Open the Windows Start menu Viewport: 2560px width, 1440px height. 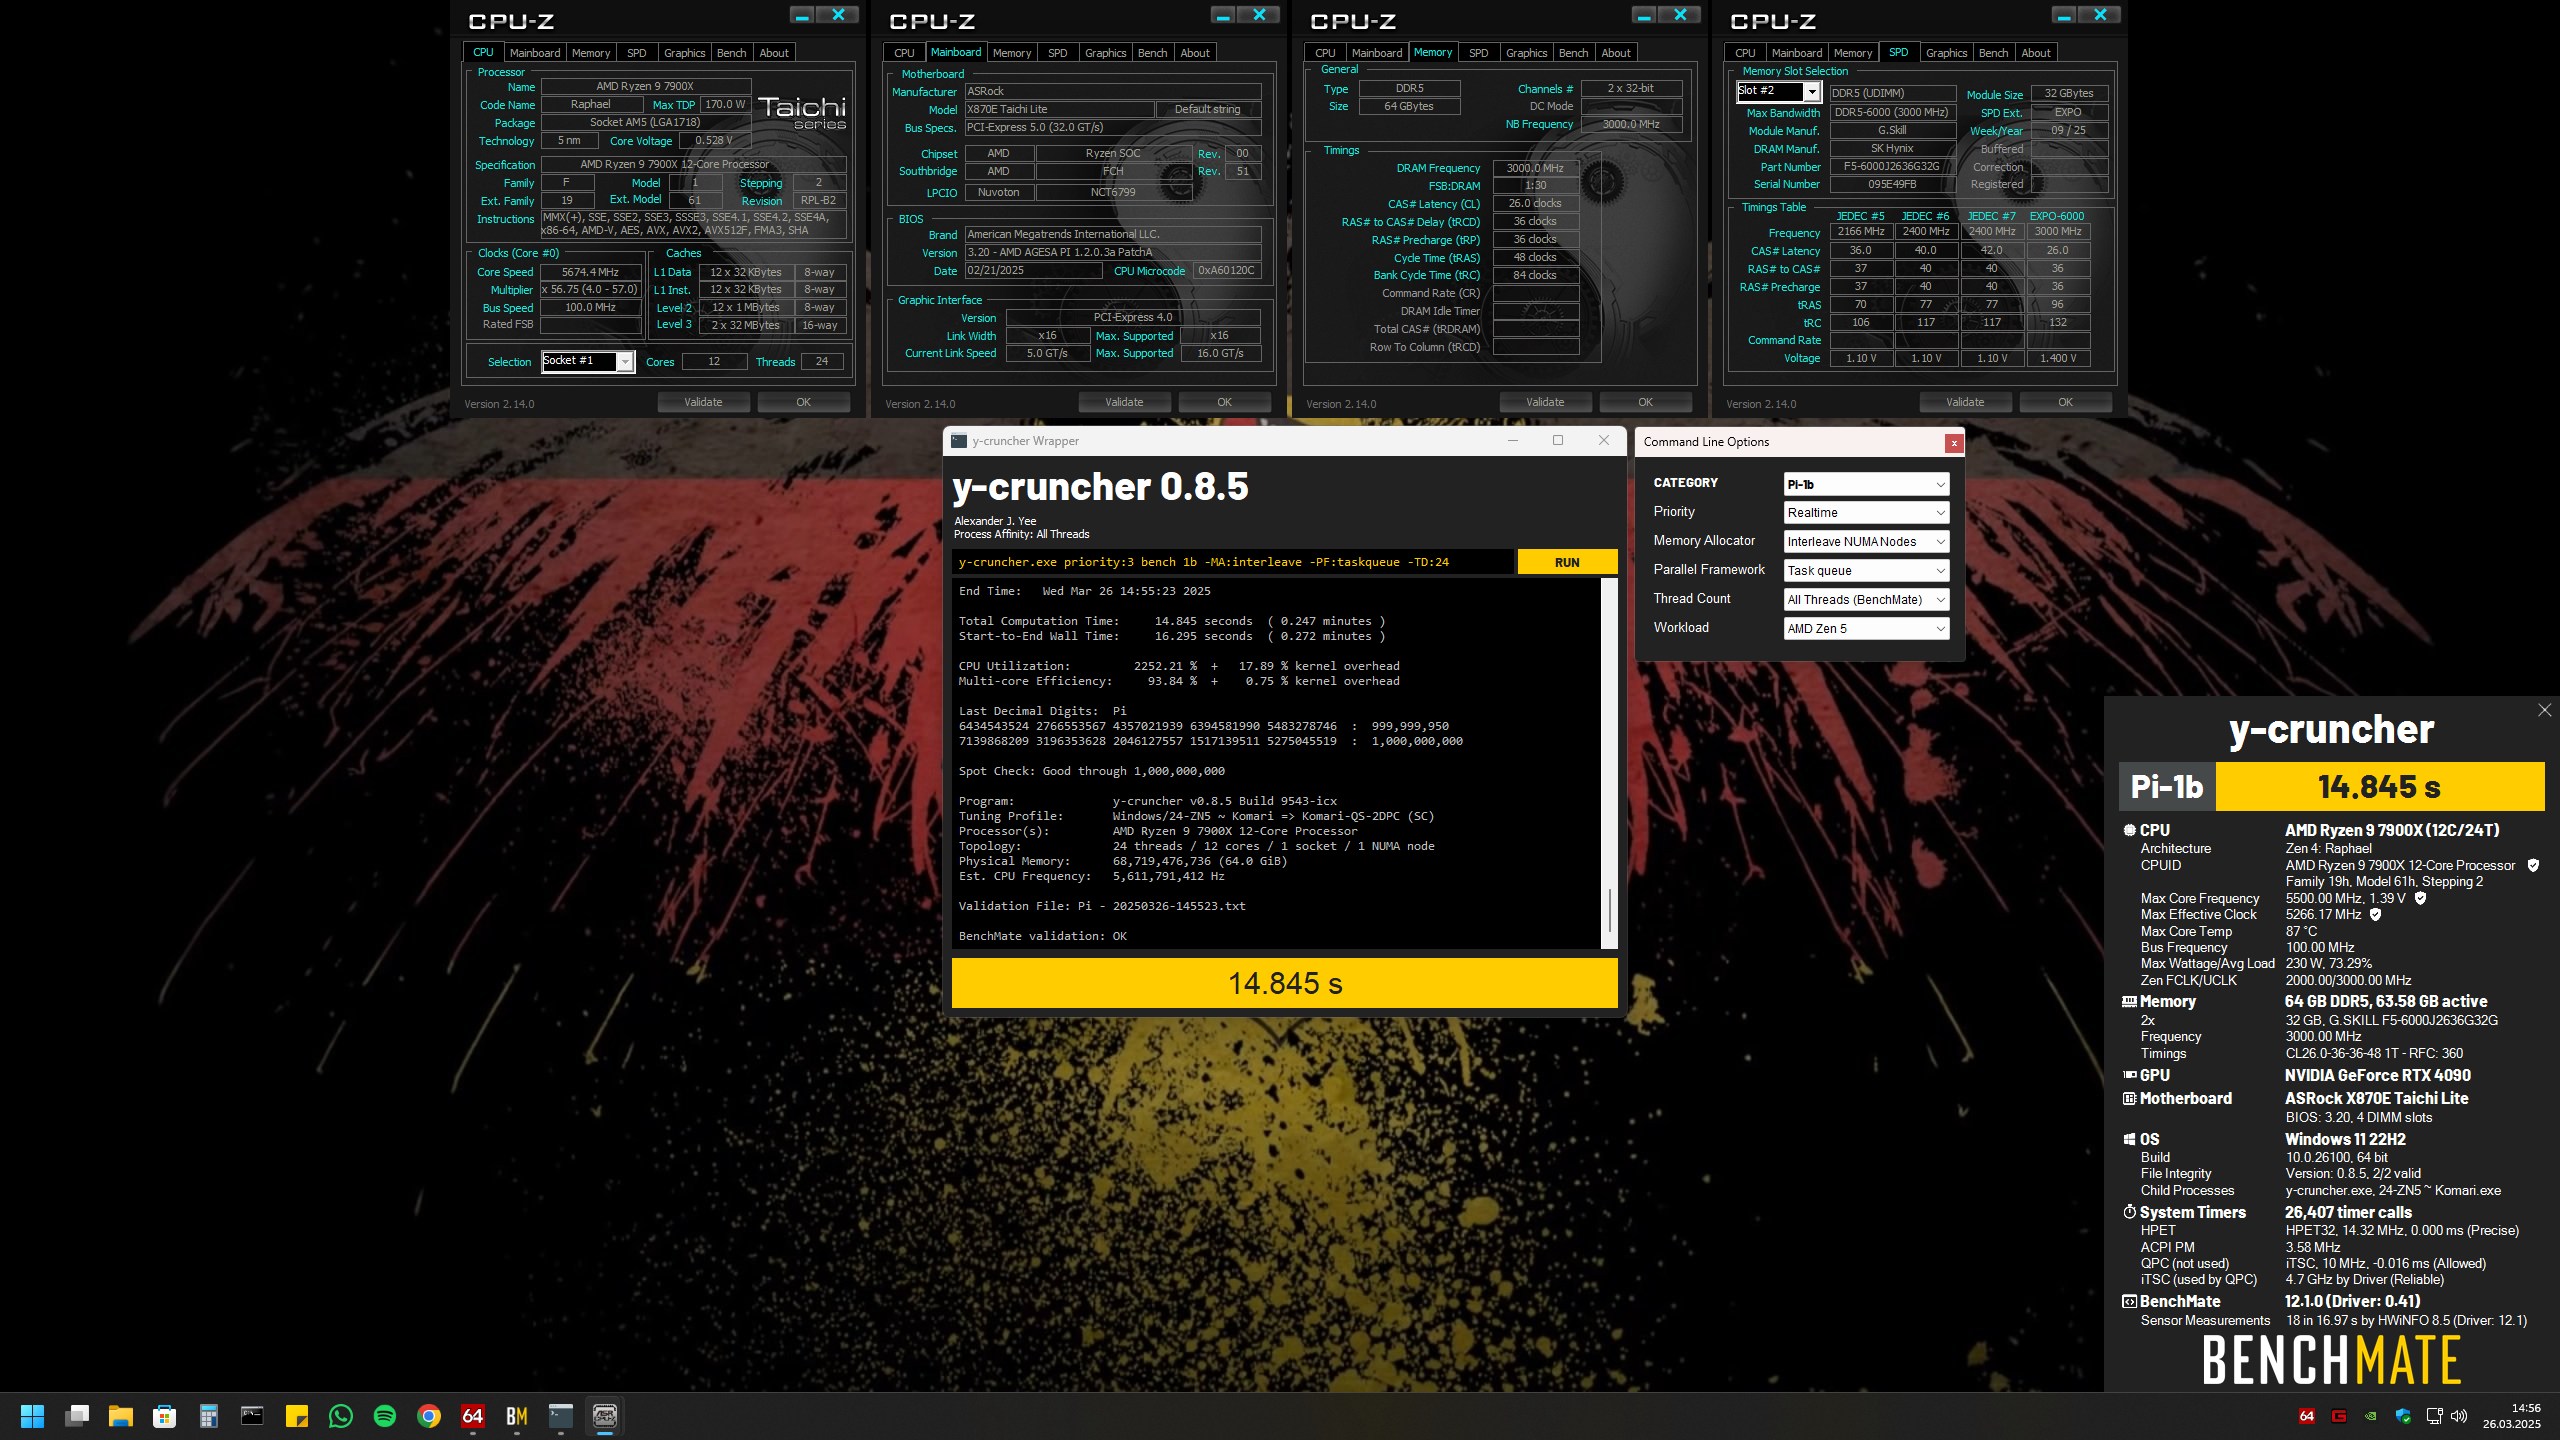pyautogui.click(x=32, y=1416)
